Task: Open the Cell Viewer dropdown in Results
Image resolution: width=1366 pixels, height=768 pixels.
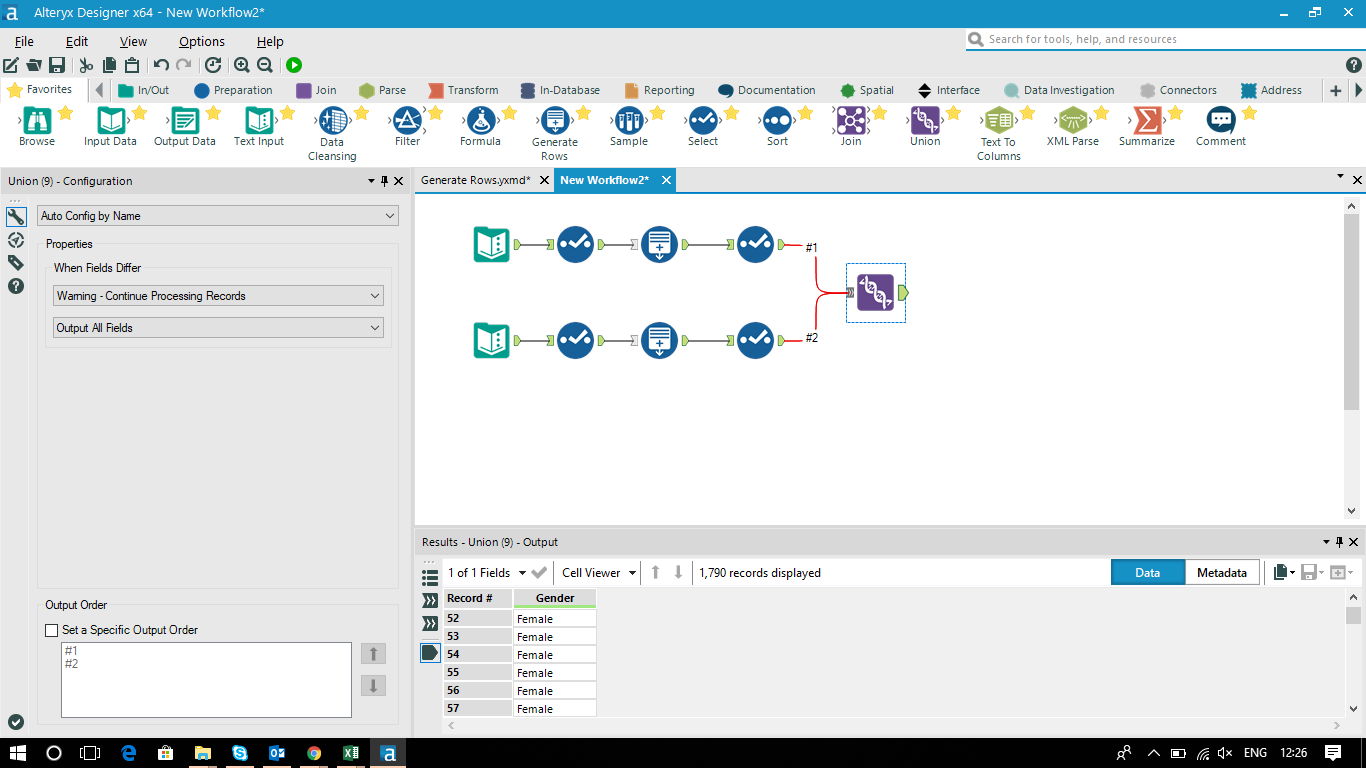Action: coord(597,572)
